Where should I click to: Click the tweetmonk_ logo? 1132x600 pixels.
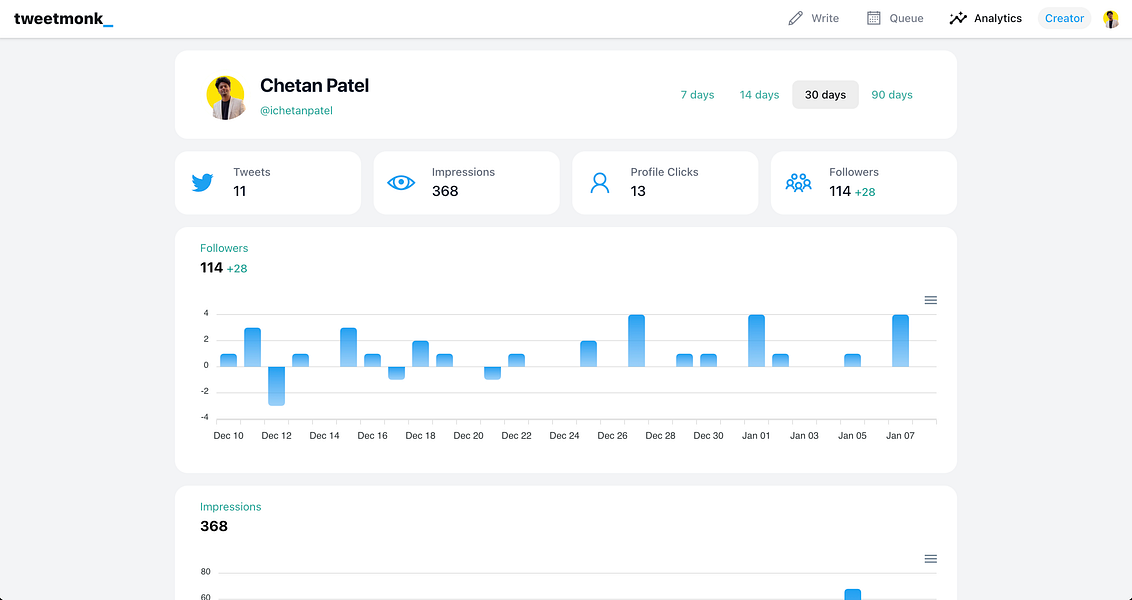pyautogui.click(x=64, y=19)
